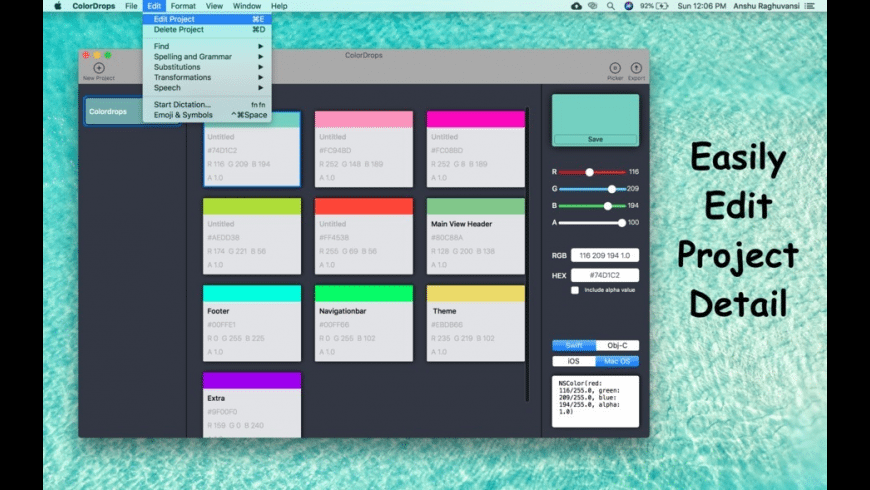Expand the Transformations submenu
870x490 pixels.
tap(207, 78)
